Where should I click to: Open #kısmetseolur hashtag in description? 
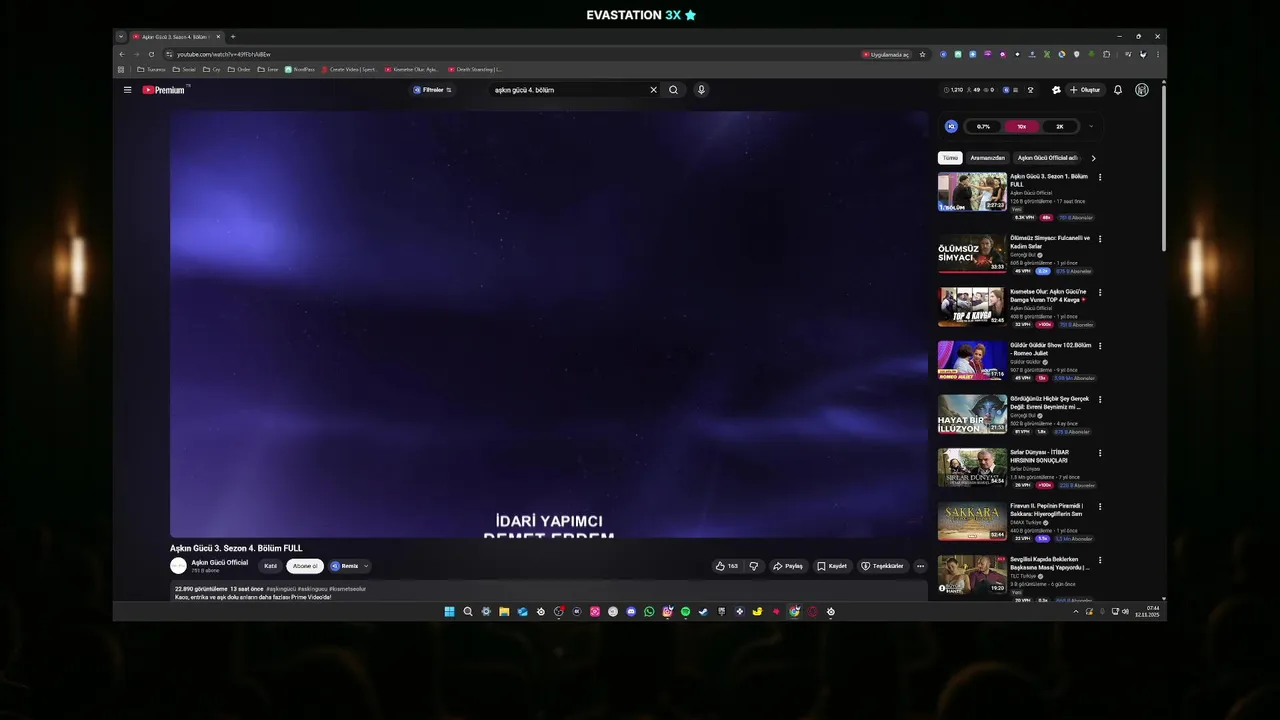347,589
